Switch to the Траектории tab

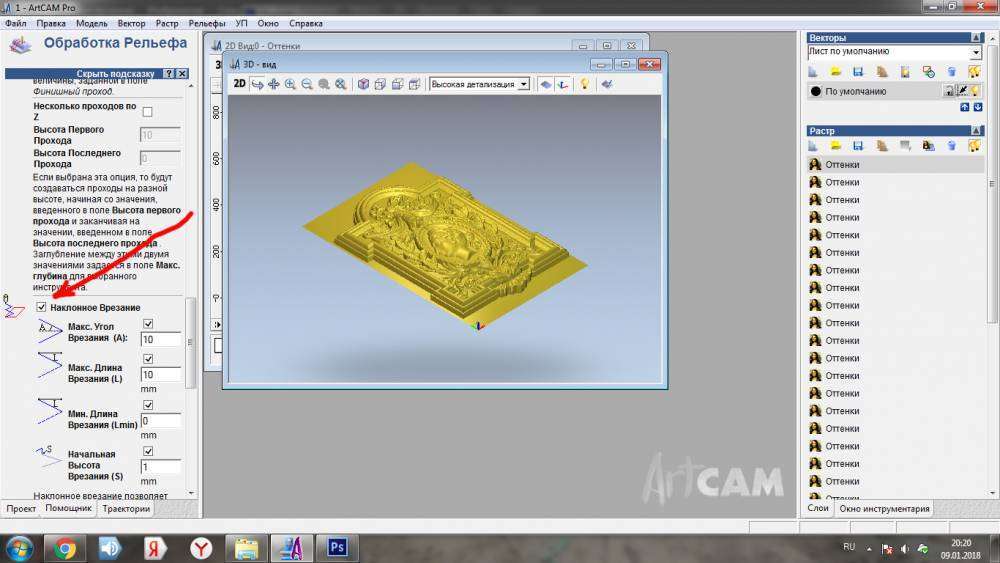(126, 509)
